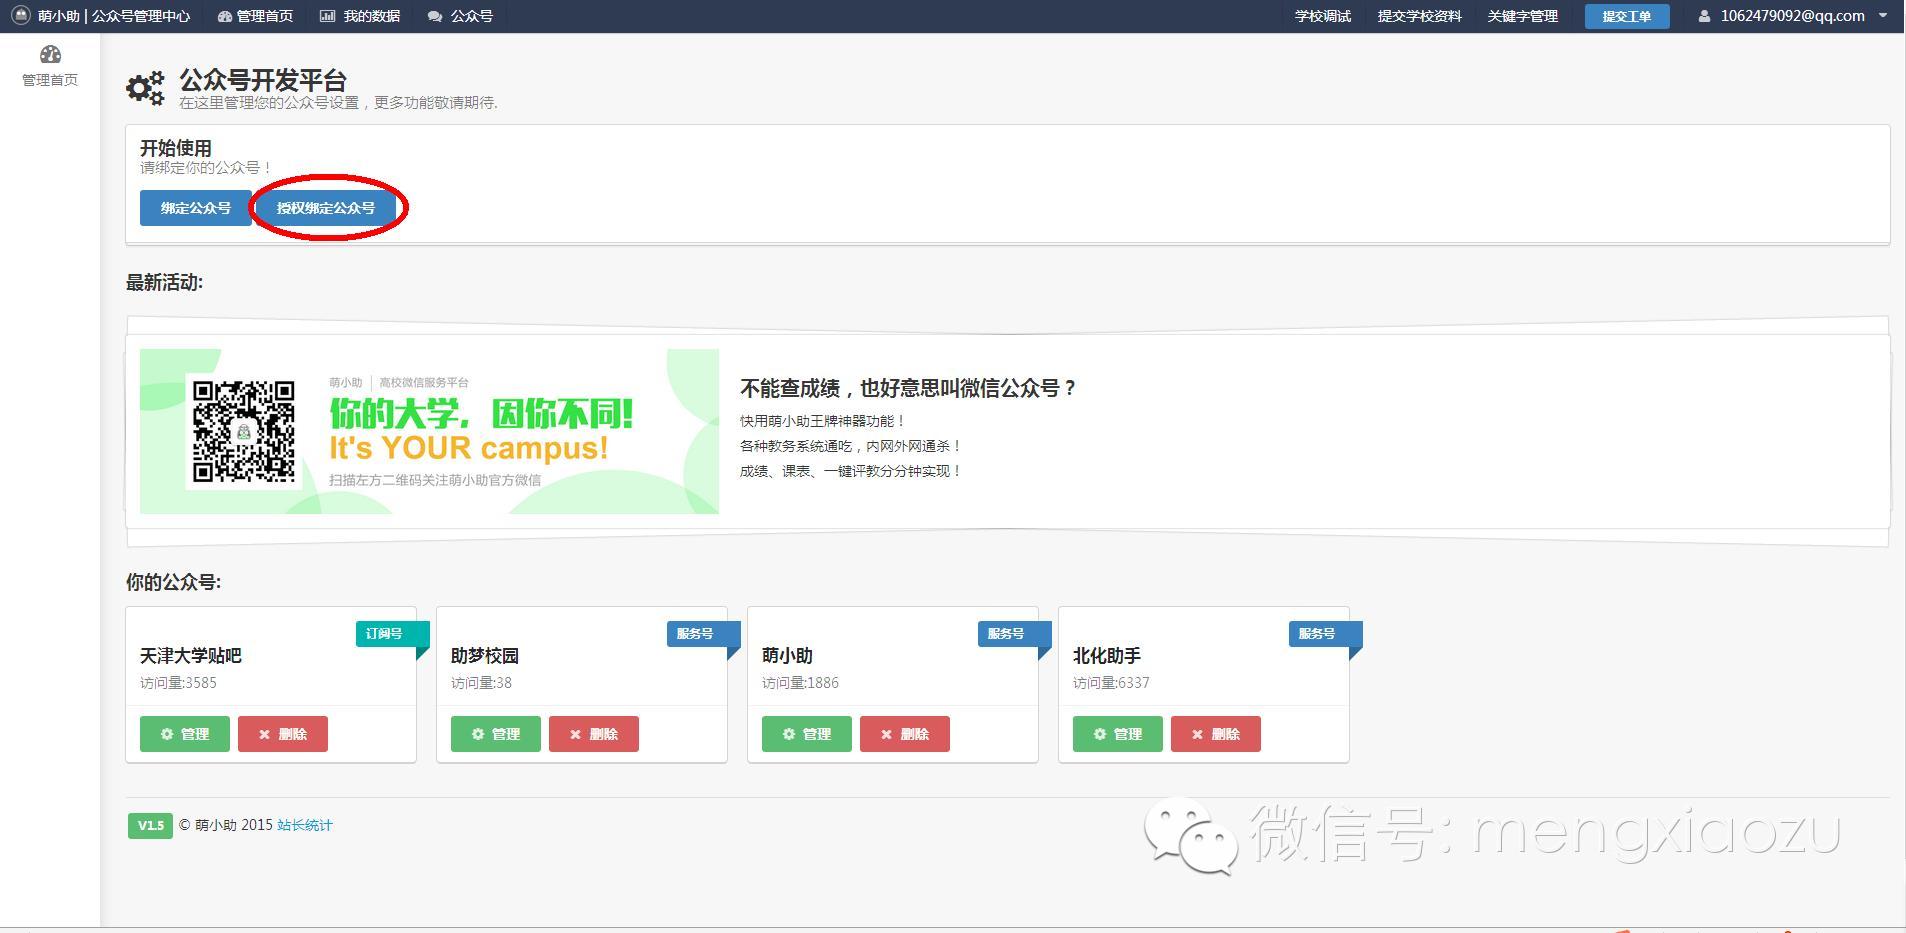Image resolution: width=1906 pixels, height=933 pixels.
Task: Click the dropdown caret beside account email
Action: (x=1883, y=16)
